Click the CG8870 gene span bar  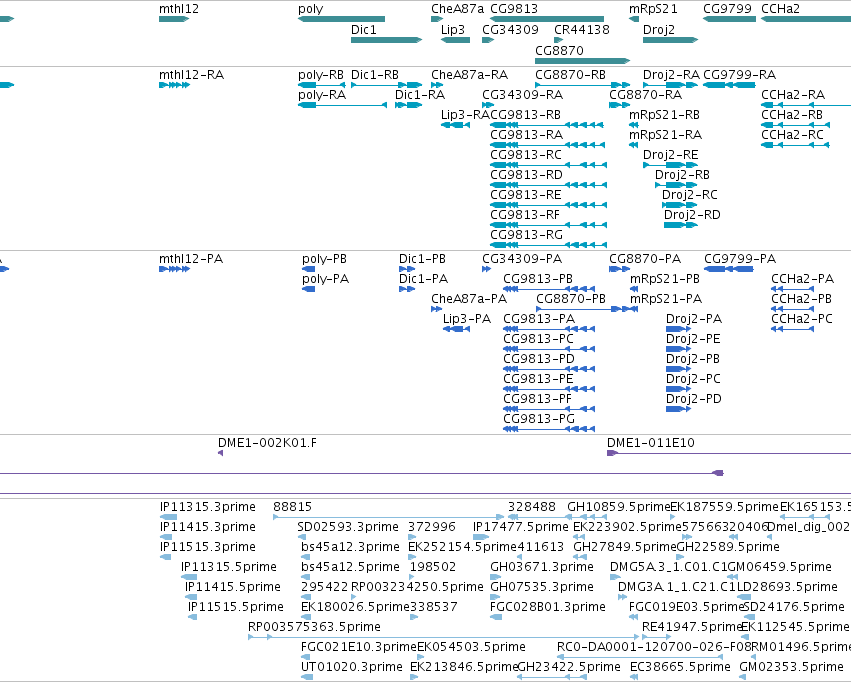point(582,61)
